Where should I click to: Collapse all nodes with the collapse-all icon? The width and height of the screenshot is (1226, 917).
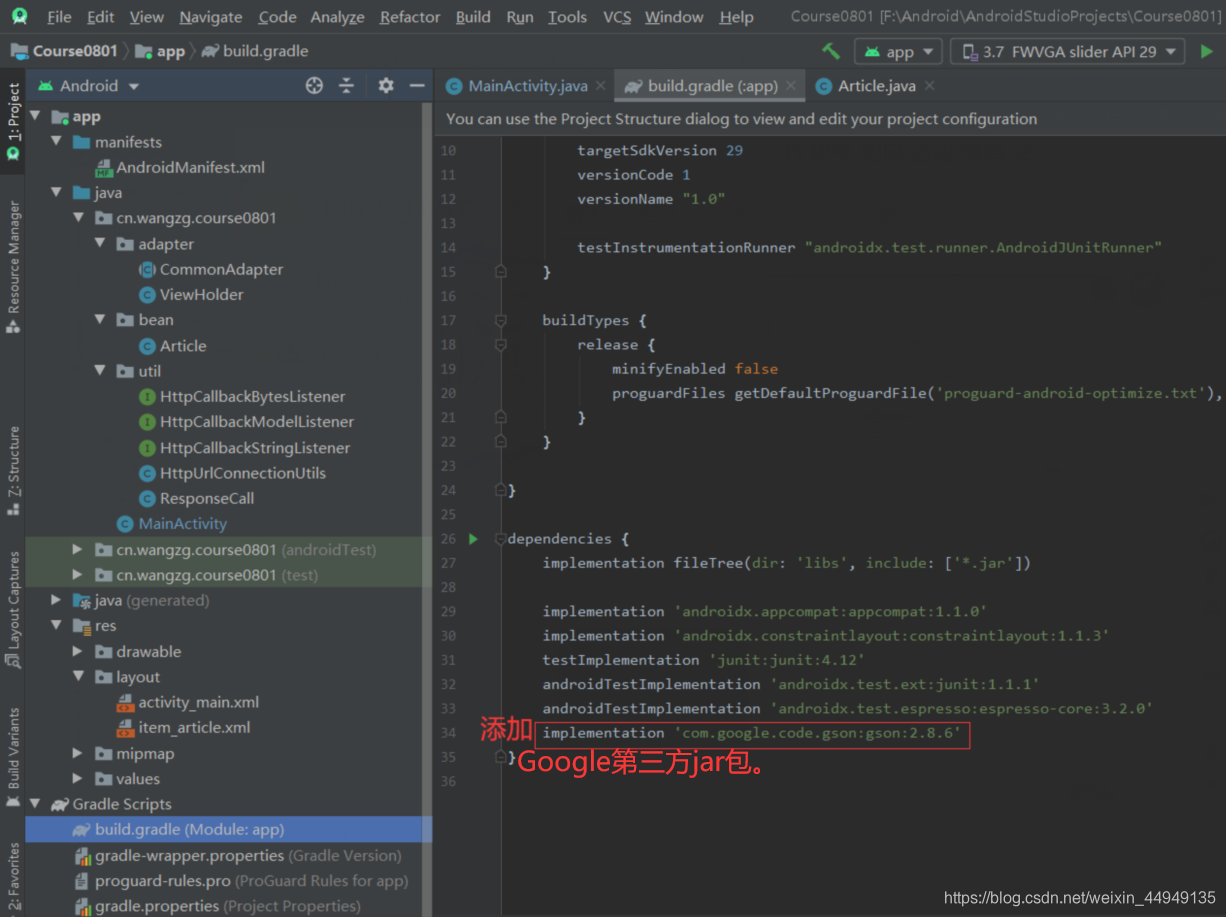(346, 86)
